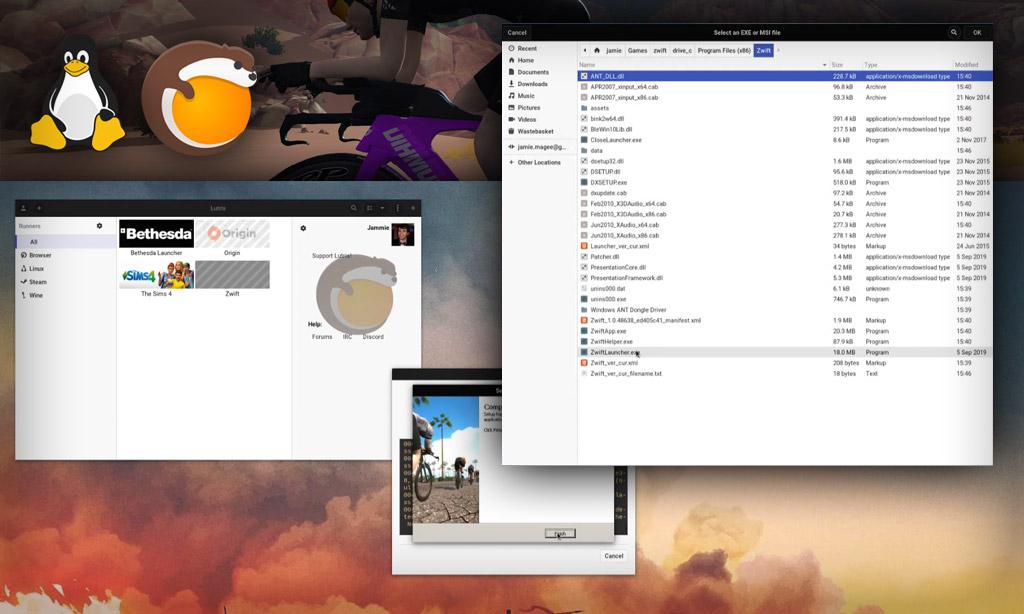Select unins000.exe in the file list
The image size is (1024, 614).
click(x=785, y=299)
